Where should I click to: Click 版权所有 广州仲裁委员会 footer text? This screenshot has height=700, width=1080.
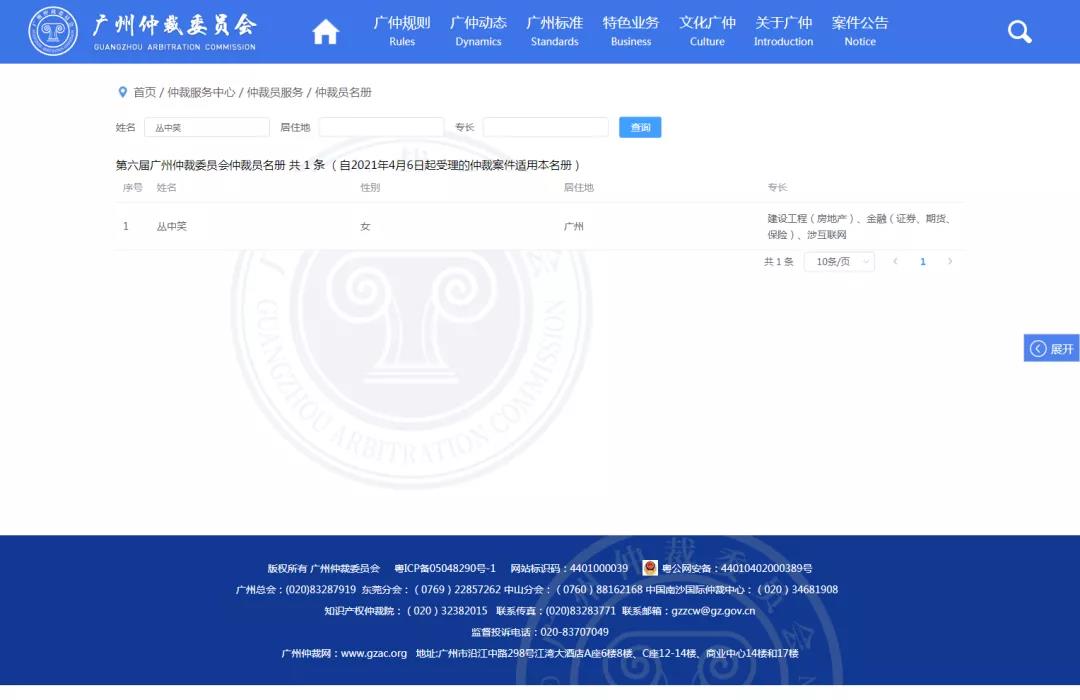click(x=324, y=568)
